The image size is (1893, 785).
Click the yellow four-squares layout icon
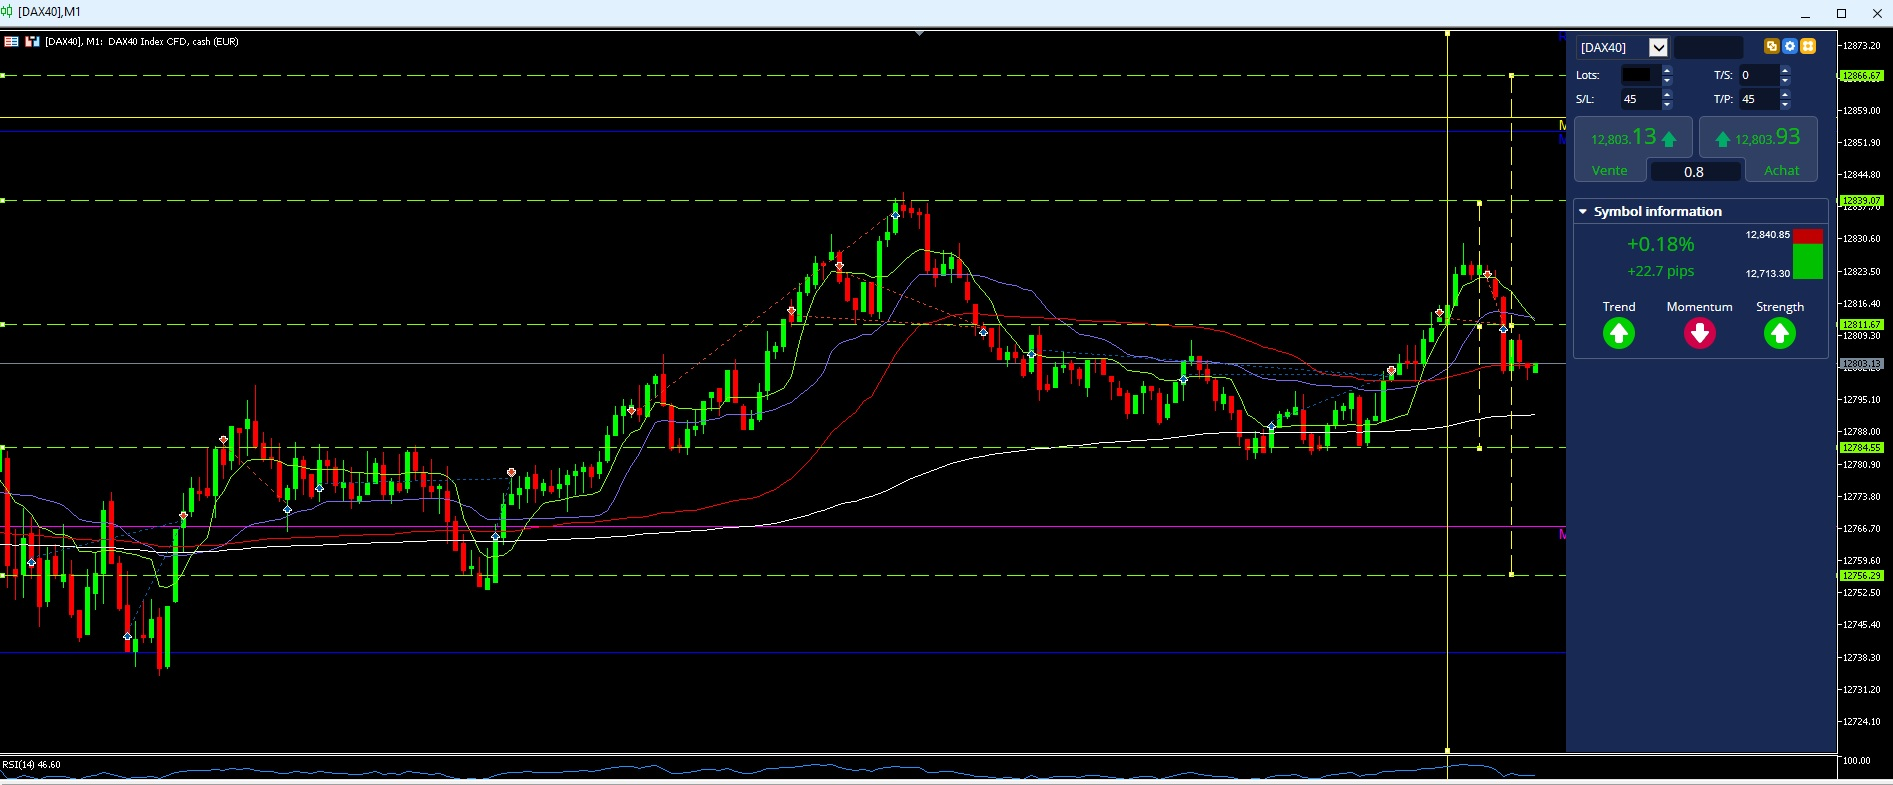coord(1808,46)
